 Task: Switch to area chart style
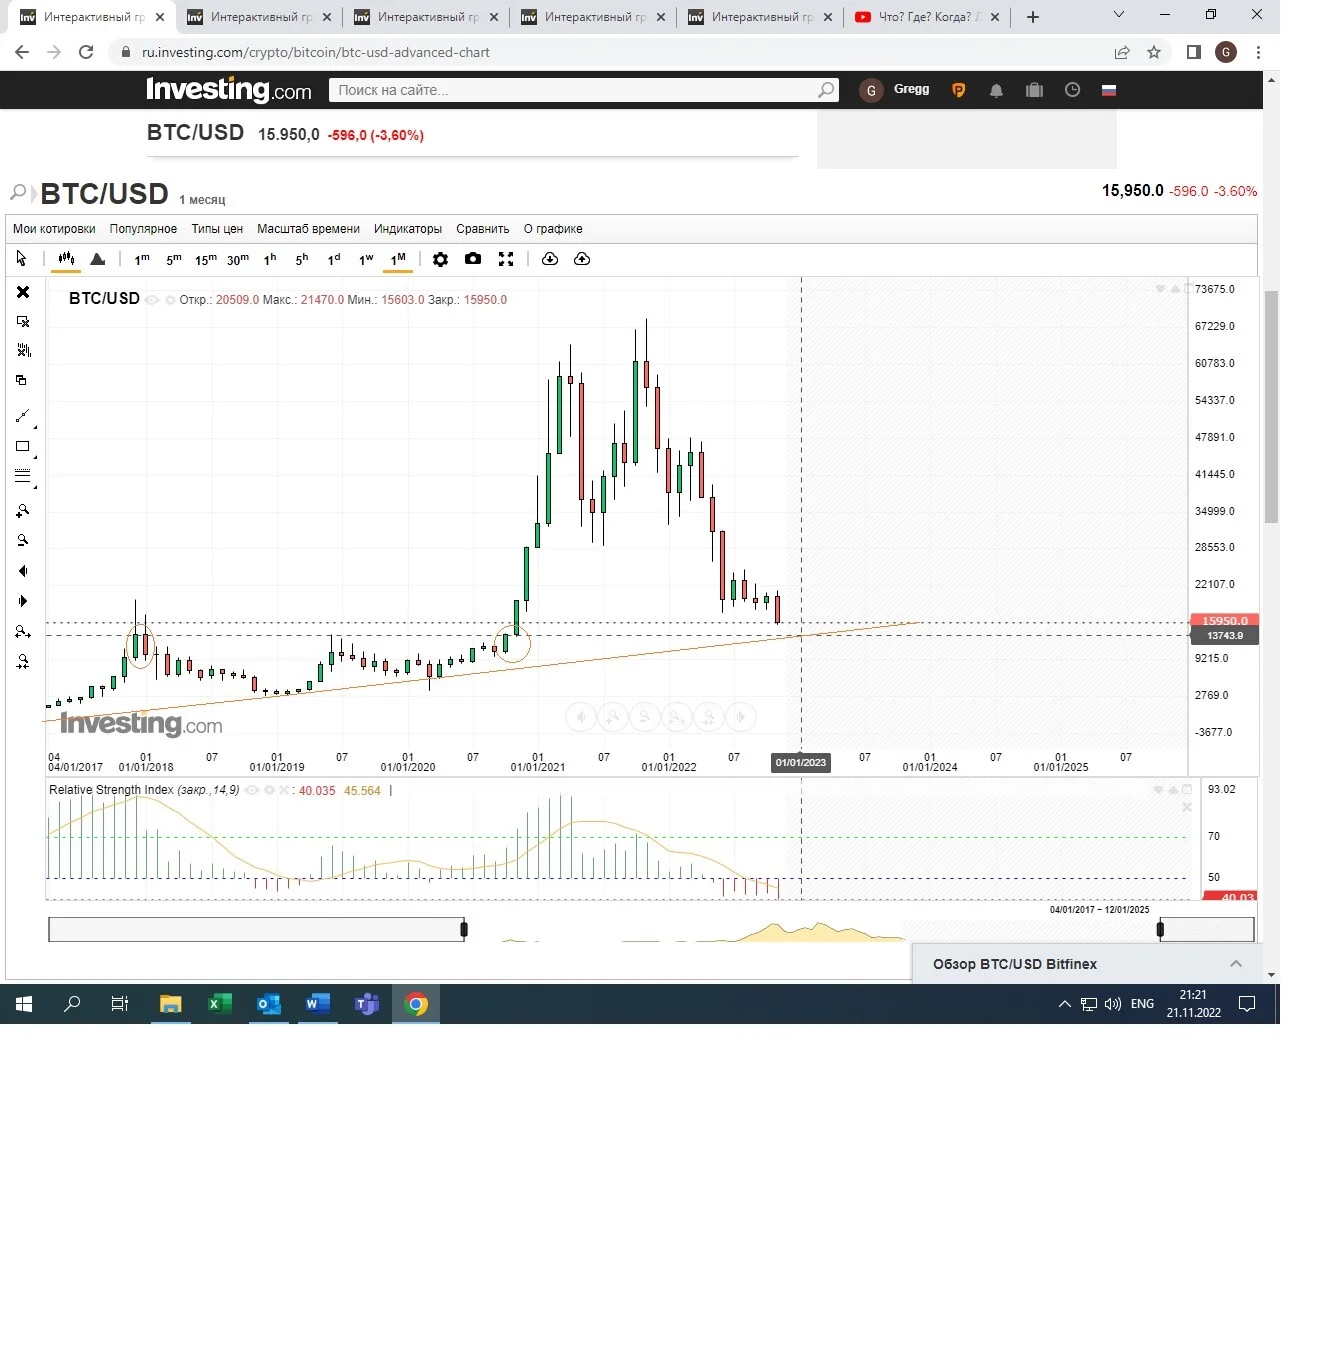(x=98, y=259)
